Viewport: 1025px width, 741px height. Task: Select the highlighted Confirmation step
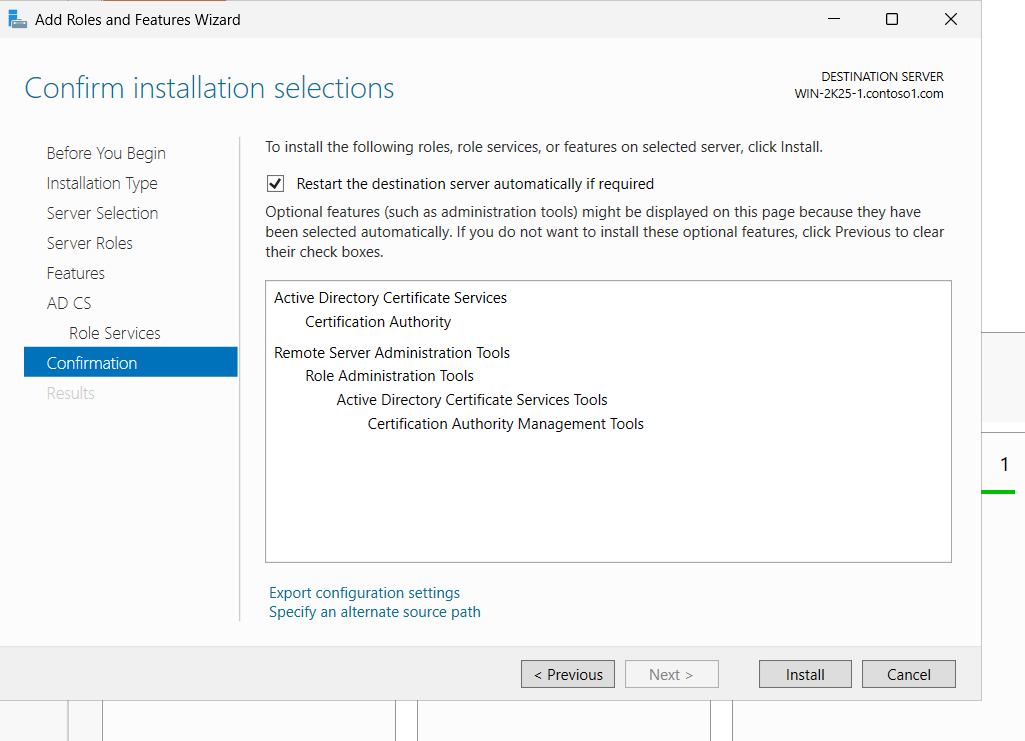[131, 362]
